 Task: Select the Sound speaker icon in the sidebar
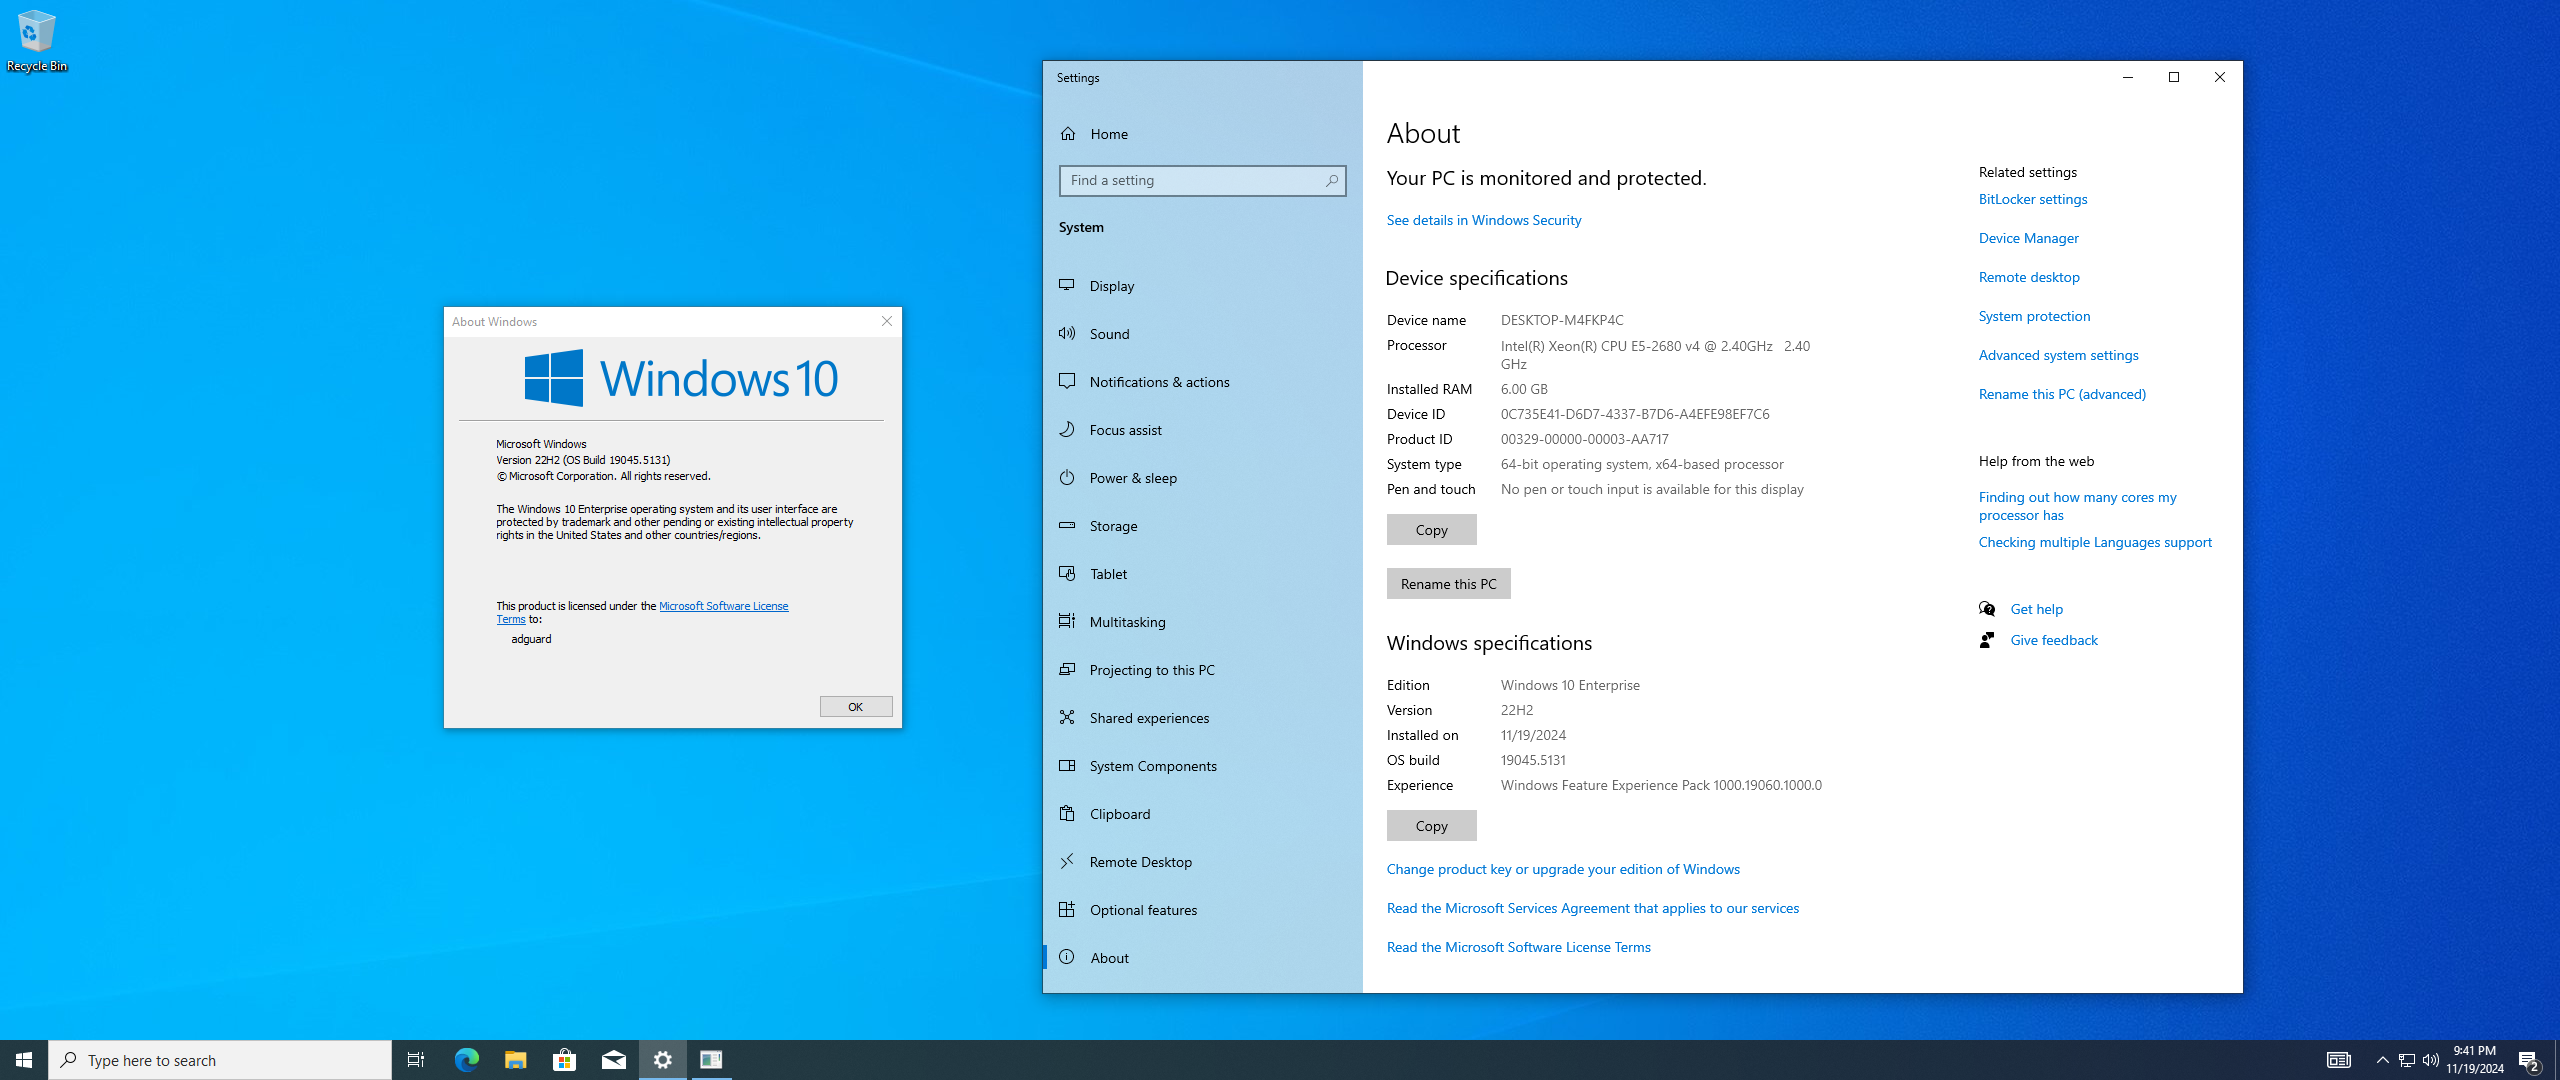[1067, 333]
